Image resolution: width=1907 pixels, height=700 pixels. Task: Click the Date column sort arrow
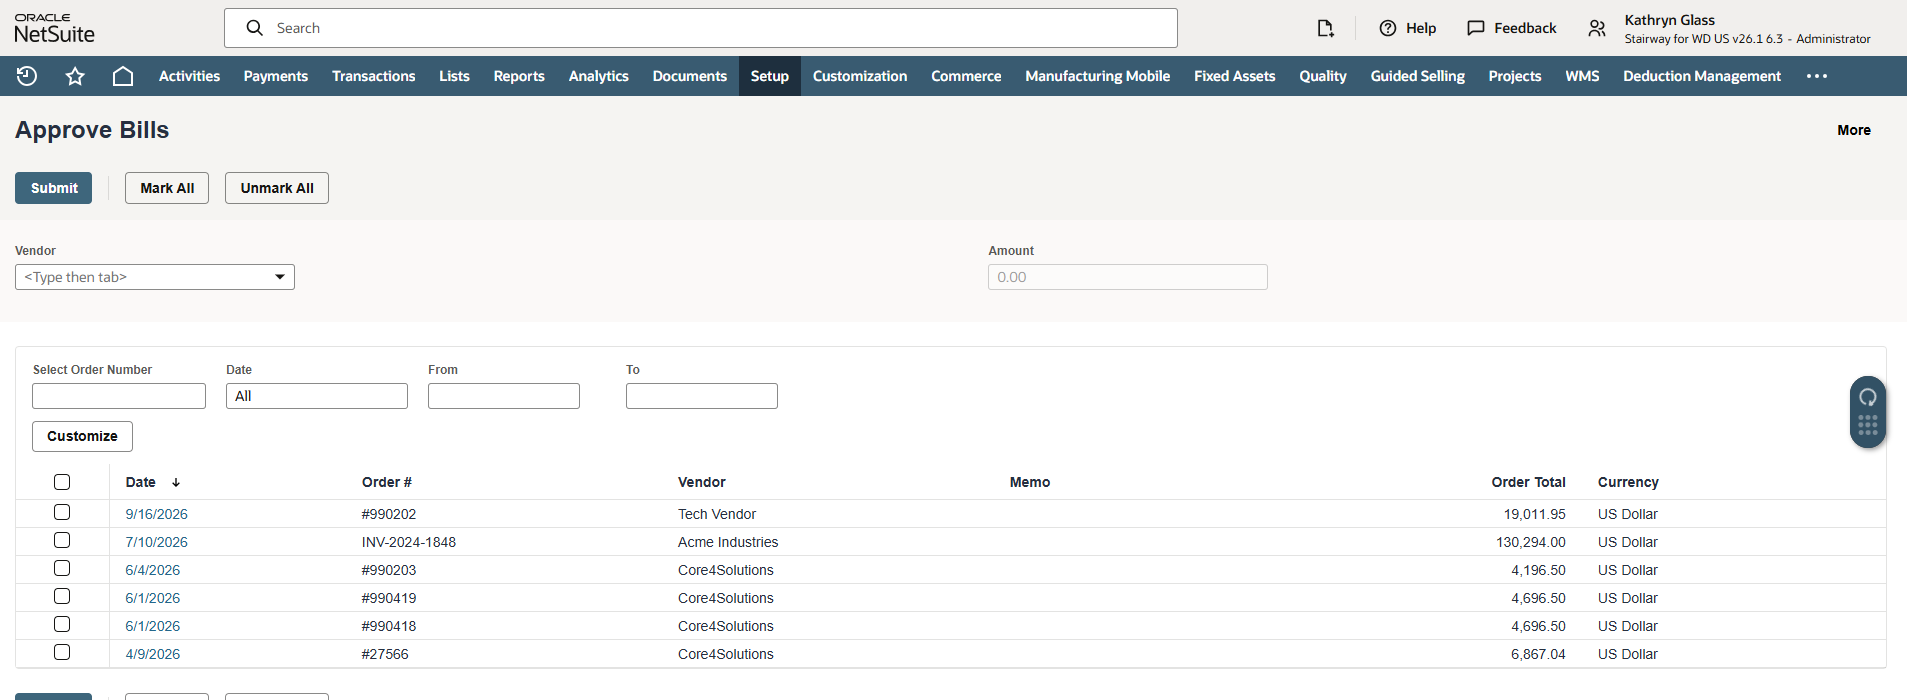click(176, 482)
